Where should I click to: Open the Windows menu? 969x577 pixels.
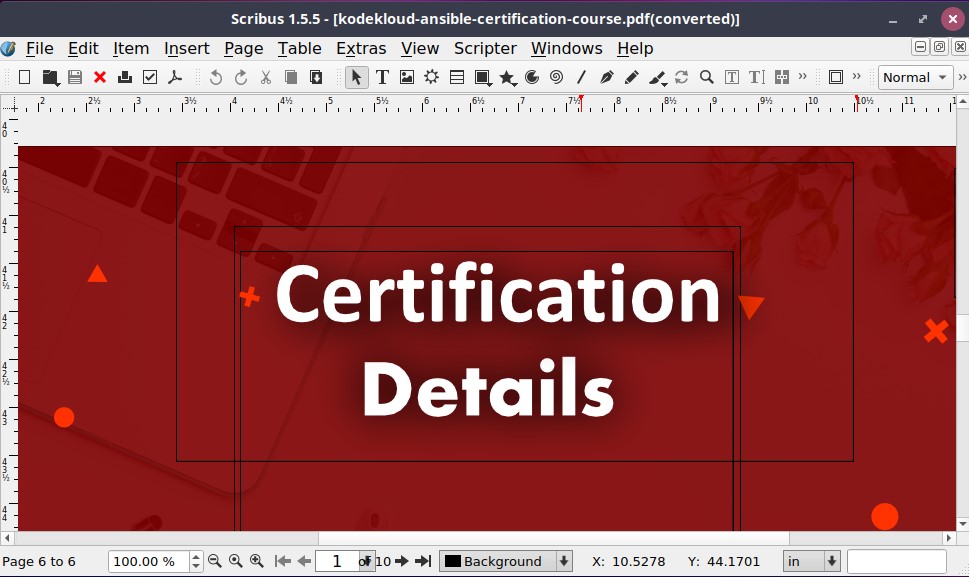(x=566, y=48)
